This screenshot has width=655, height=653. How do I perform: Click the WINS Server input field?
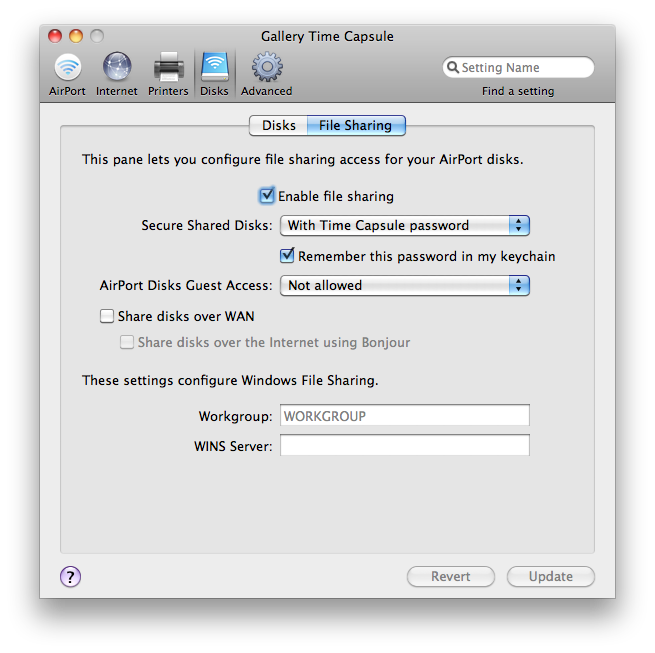(405, 445)
